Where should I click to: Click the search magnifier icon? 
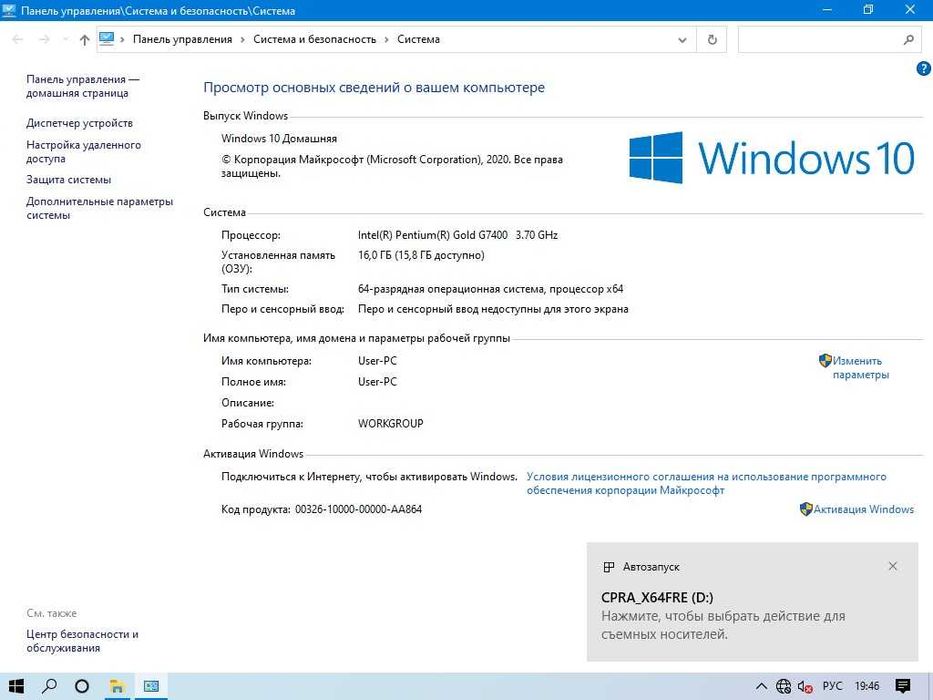click(x=909, y=40)
